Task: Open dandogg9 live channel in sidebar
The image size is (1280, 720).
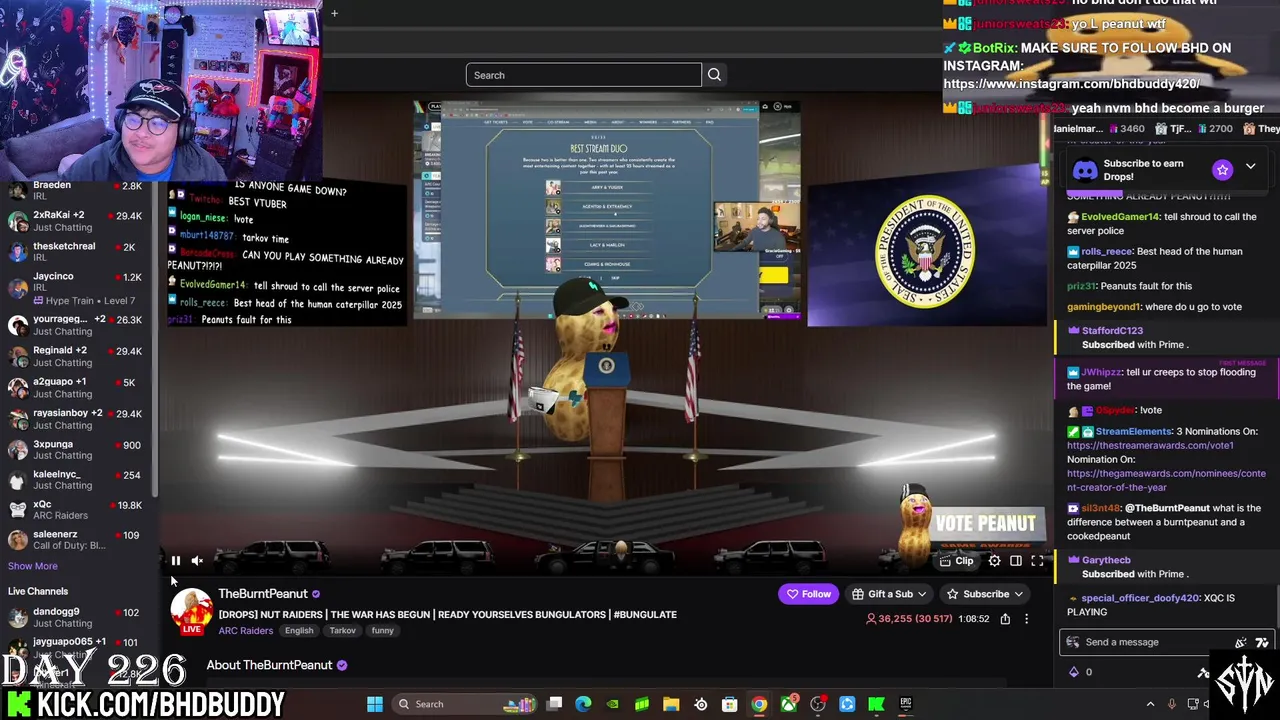Action: [x=75, y=617]
